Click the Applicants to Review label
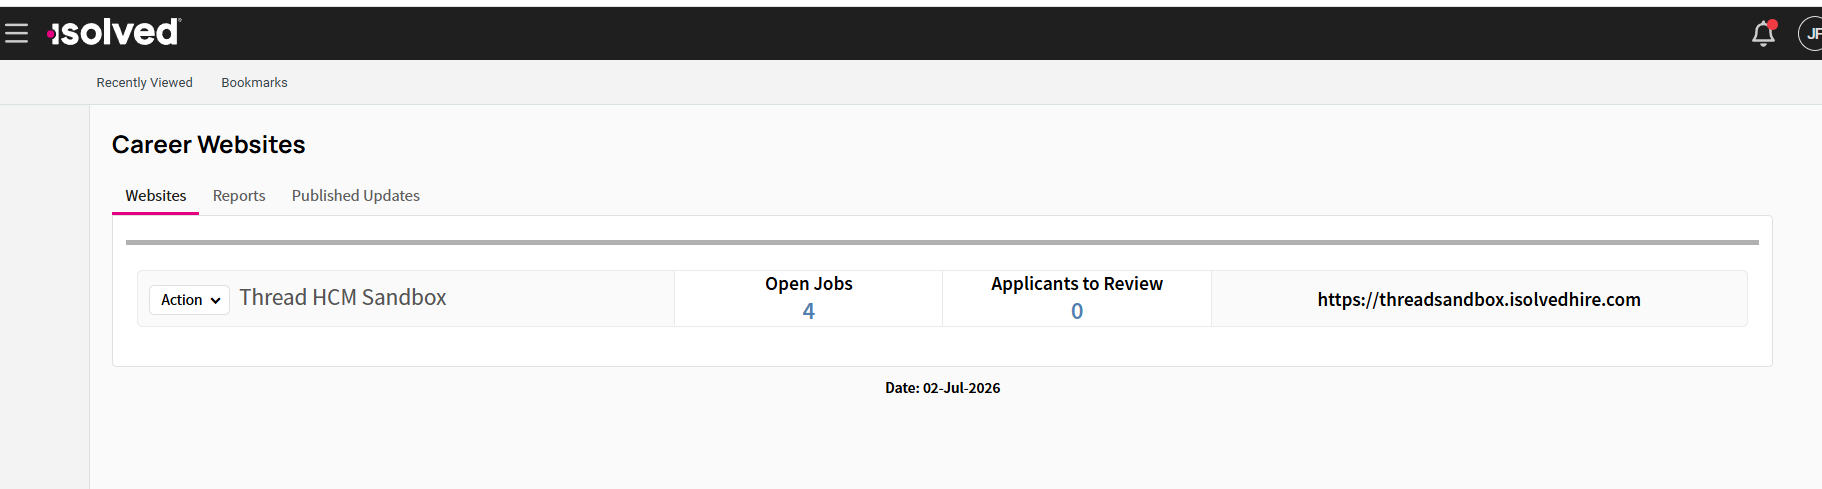 tap(1077, 284)
